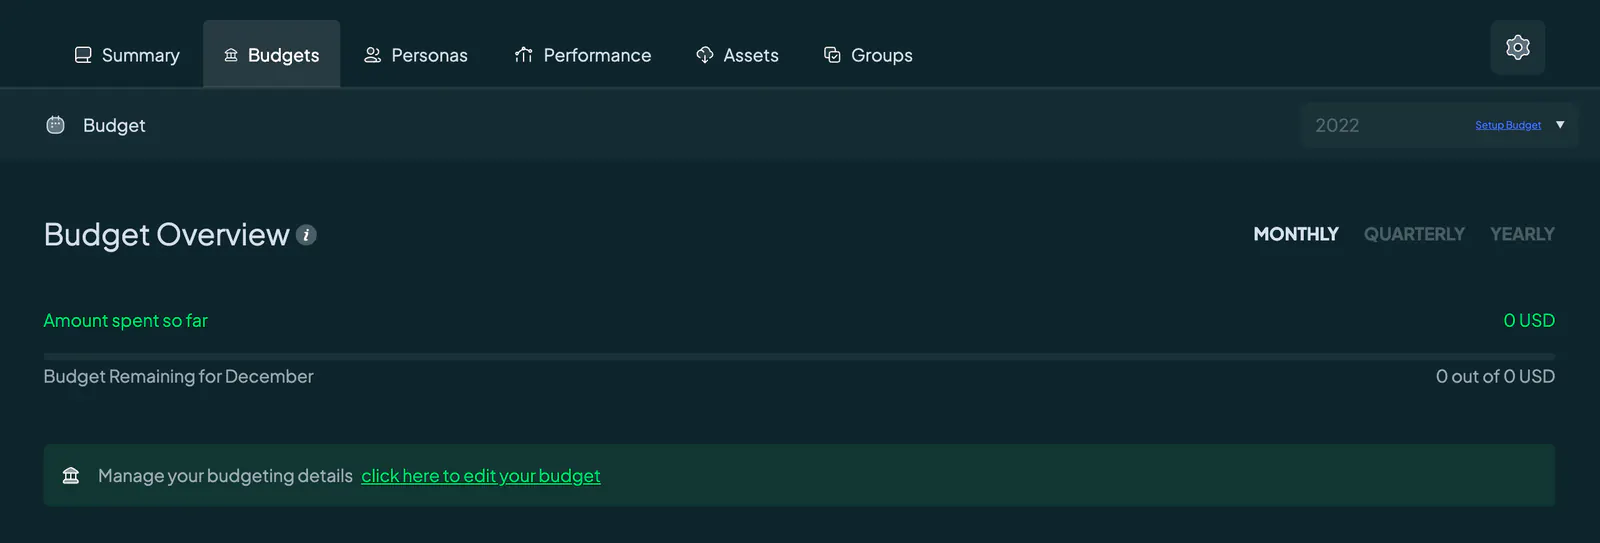
Task: Switch to the MONTHLY view
Action: tap(1295, 234)
